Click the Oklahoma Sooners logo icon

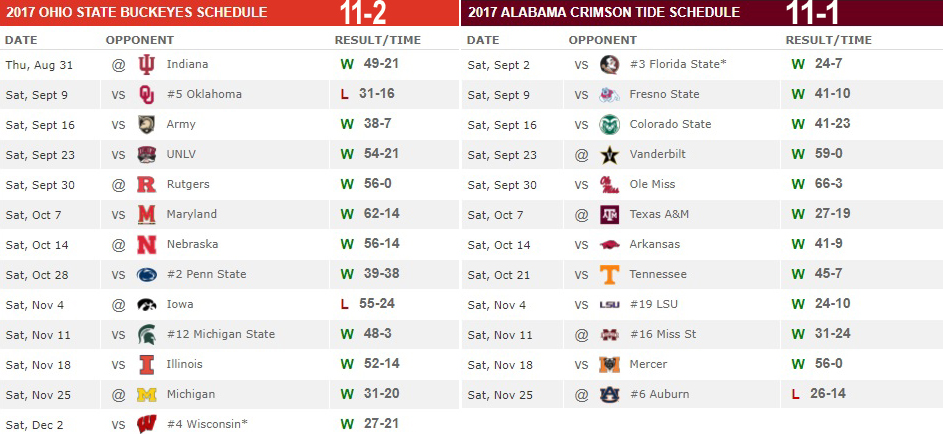[147, 95]
